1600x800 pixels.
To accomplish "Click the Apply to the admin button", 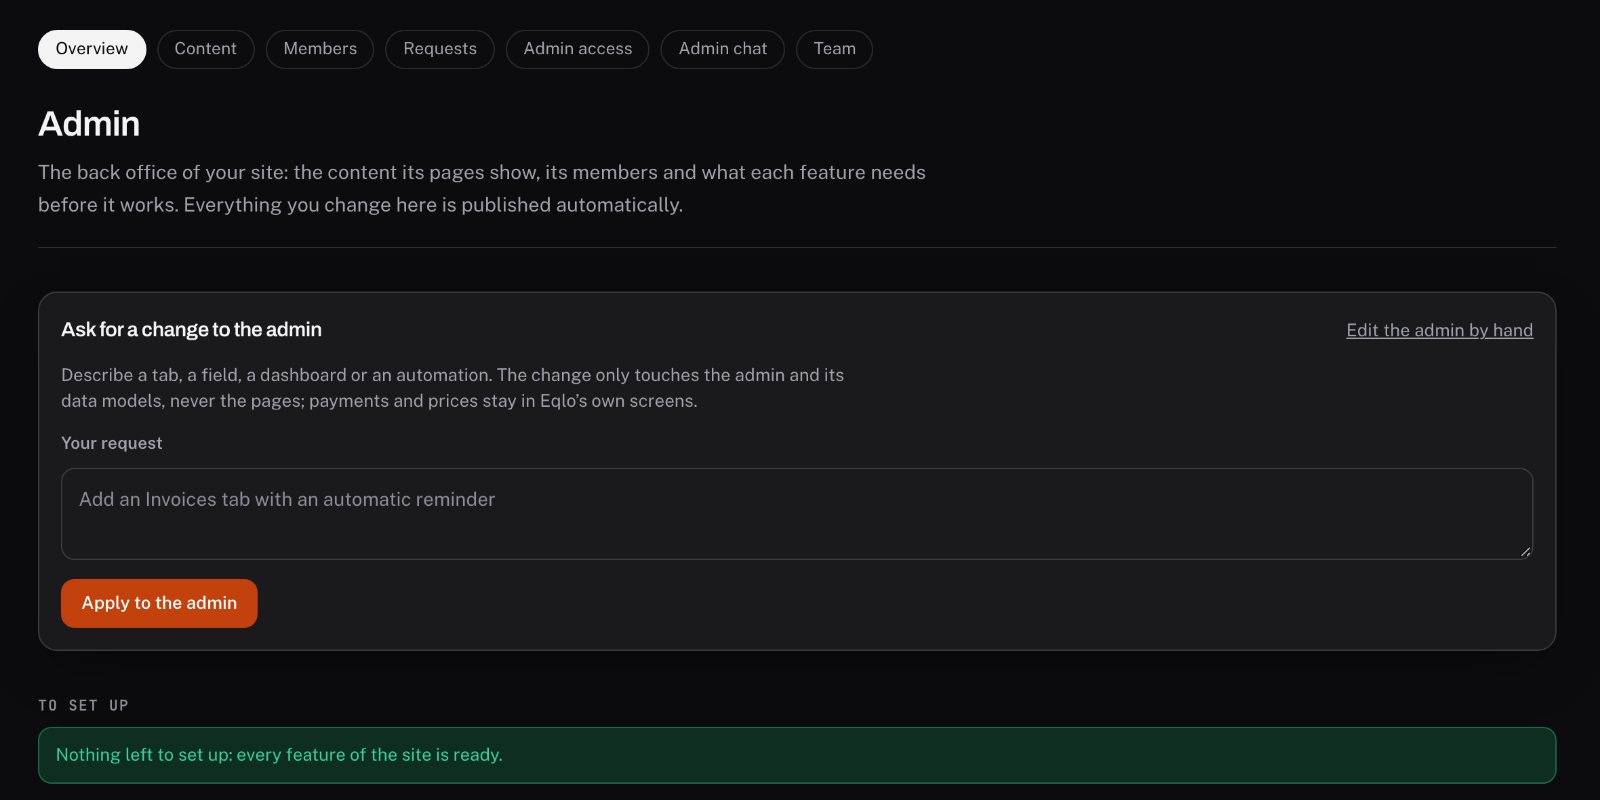I will 159,603.
